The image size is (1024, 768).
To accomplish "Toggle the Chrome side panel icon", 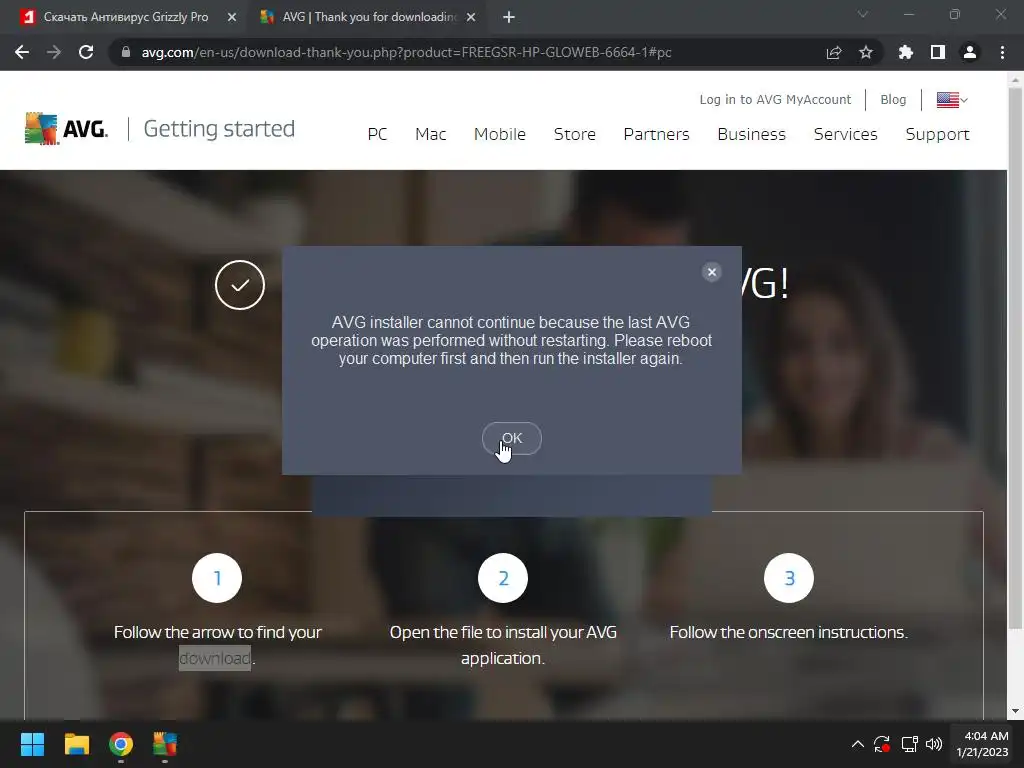I will pyautogui.click(x=937, y=52).
